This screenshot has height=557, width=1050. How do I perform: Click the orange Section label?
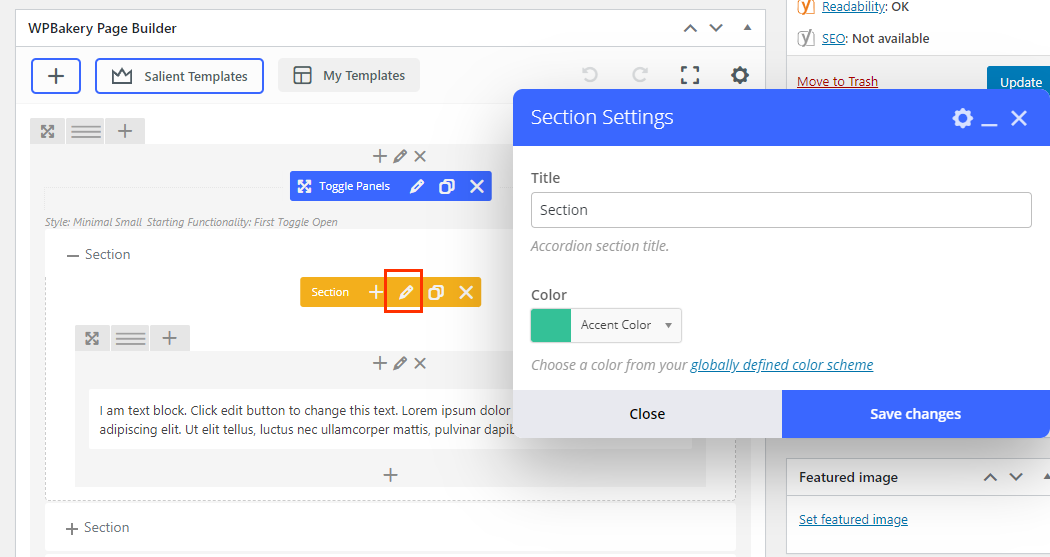[x=330, y=292]
